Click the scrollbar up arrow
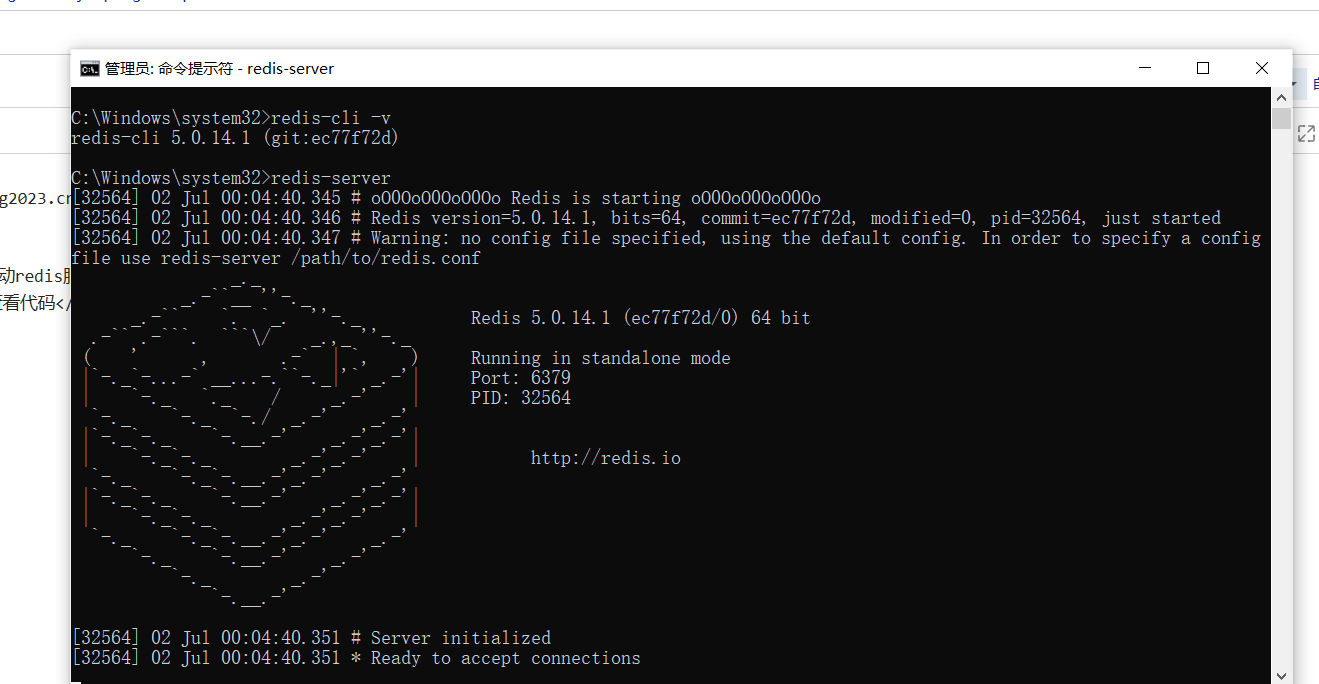 click(x=1281, y=97)
